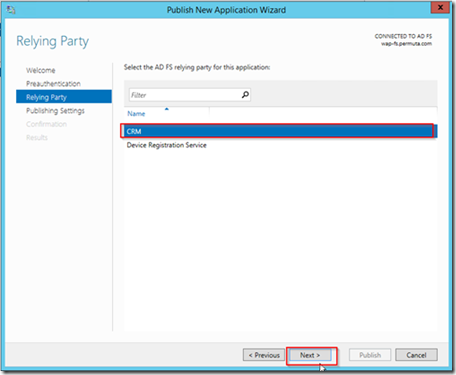This screenshot has height=375, width=456.
Task: Cancel the Publish New Application Wizard
Action: pos(416,355)
